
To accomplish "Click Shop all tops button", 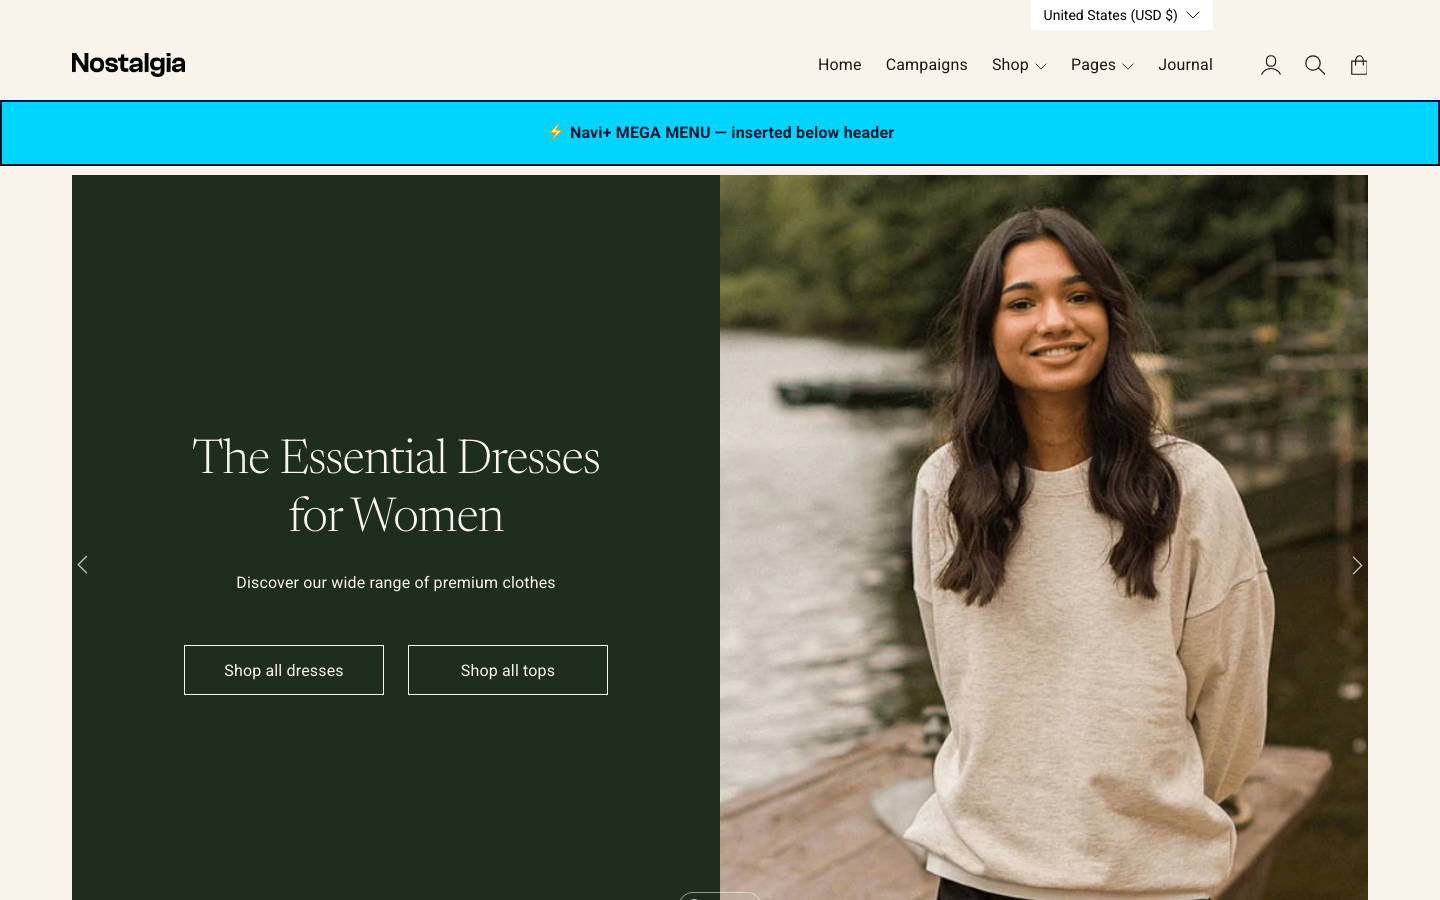I will [508, 670].
